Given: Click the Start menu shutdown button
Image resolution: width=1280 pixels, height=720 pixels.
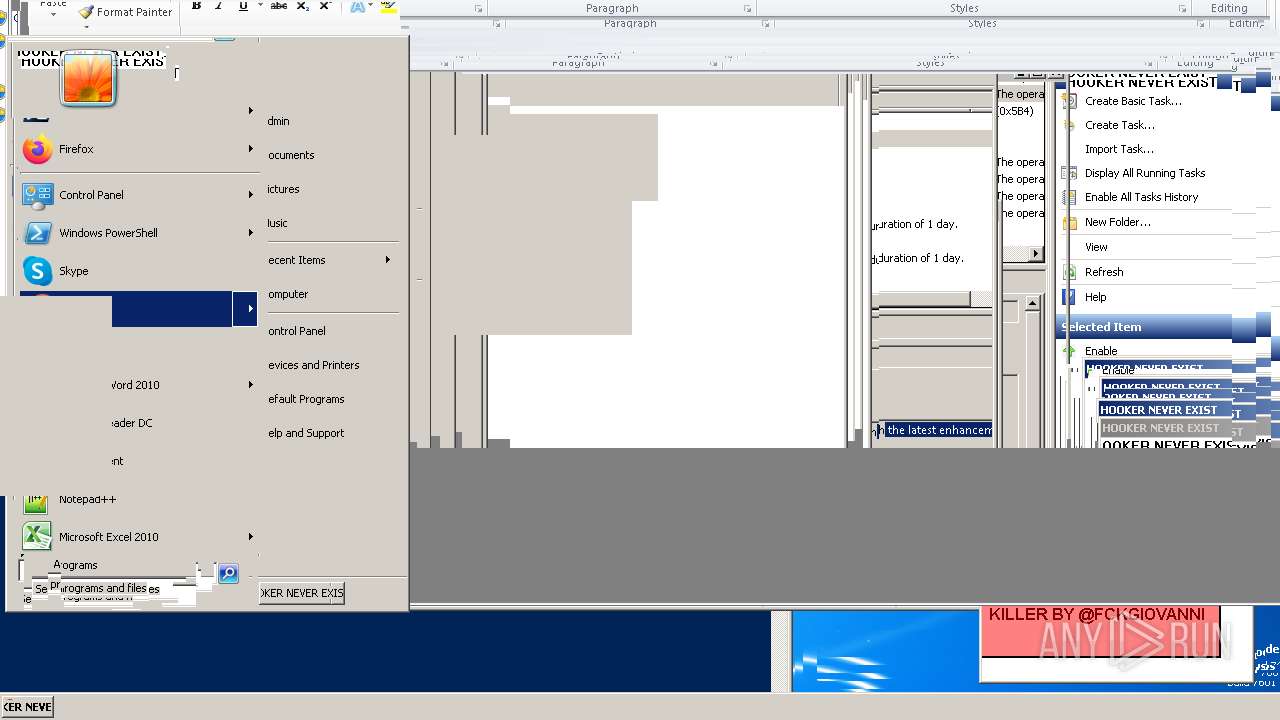Looking at the screenshot, I should pos(301,593).
